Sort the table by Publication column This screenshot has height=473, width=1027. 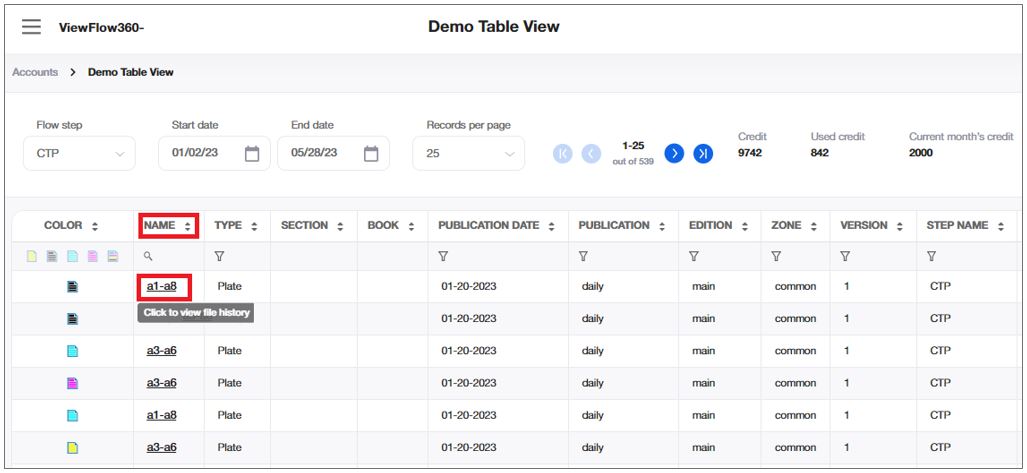(620, 226)
